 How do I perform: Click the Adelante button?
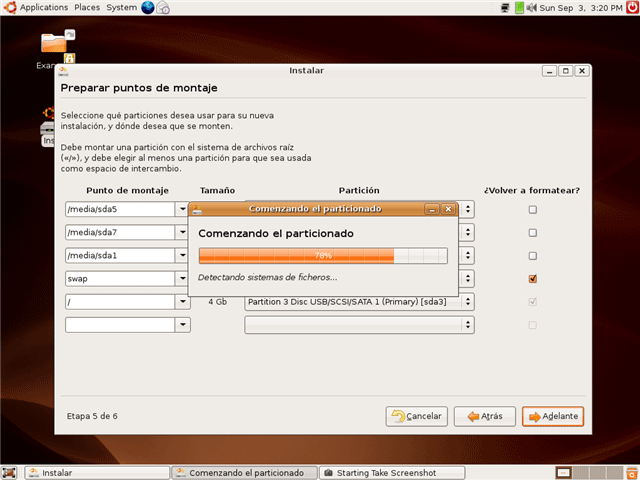[x=552, y=416]
